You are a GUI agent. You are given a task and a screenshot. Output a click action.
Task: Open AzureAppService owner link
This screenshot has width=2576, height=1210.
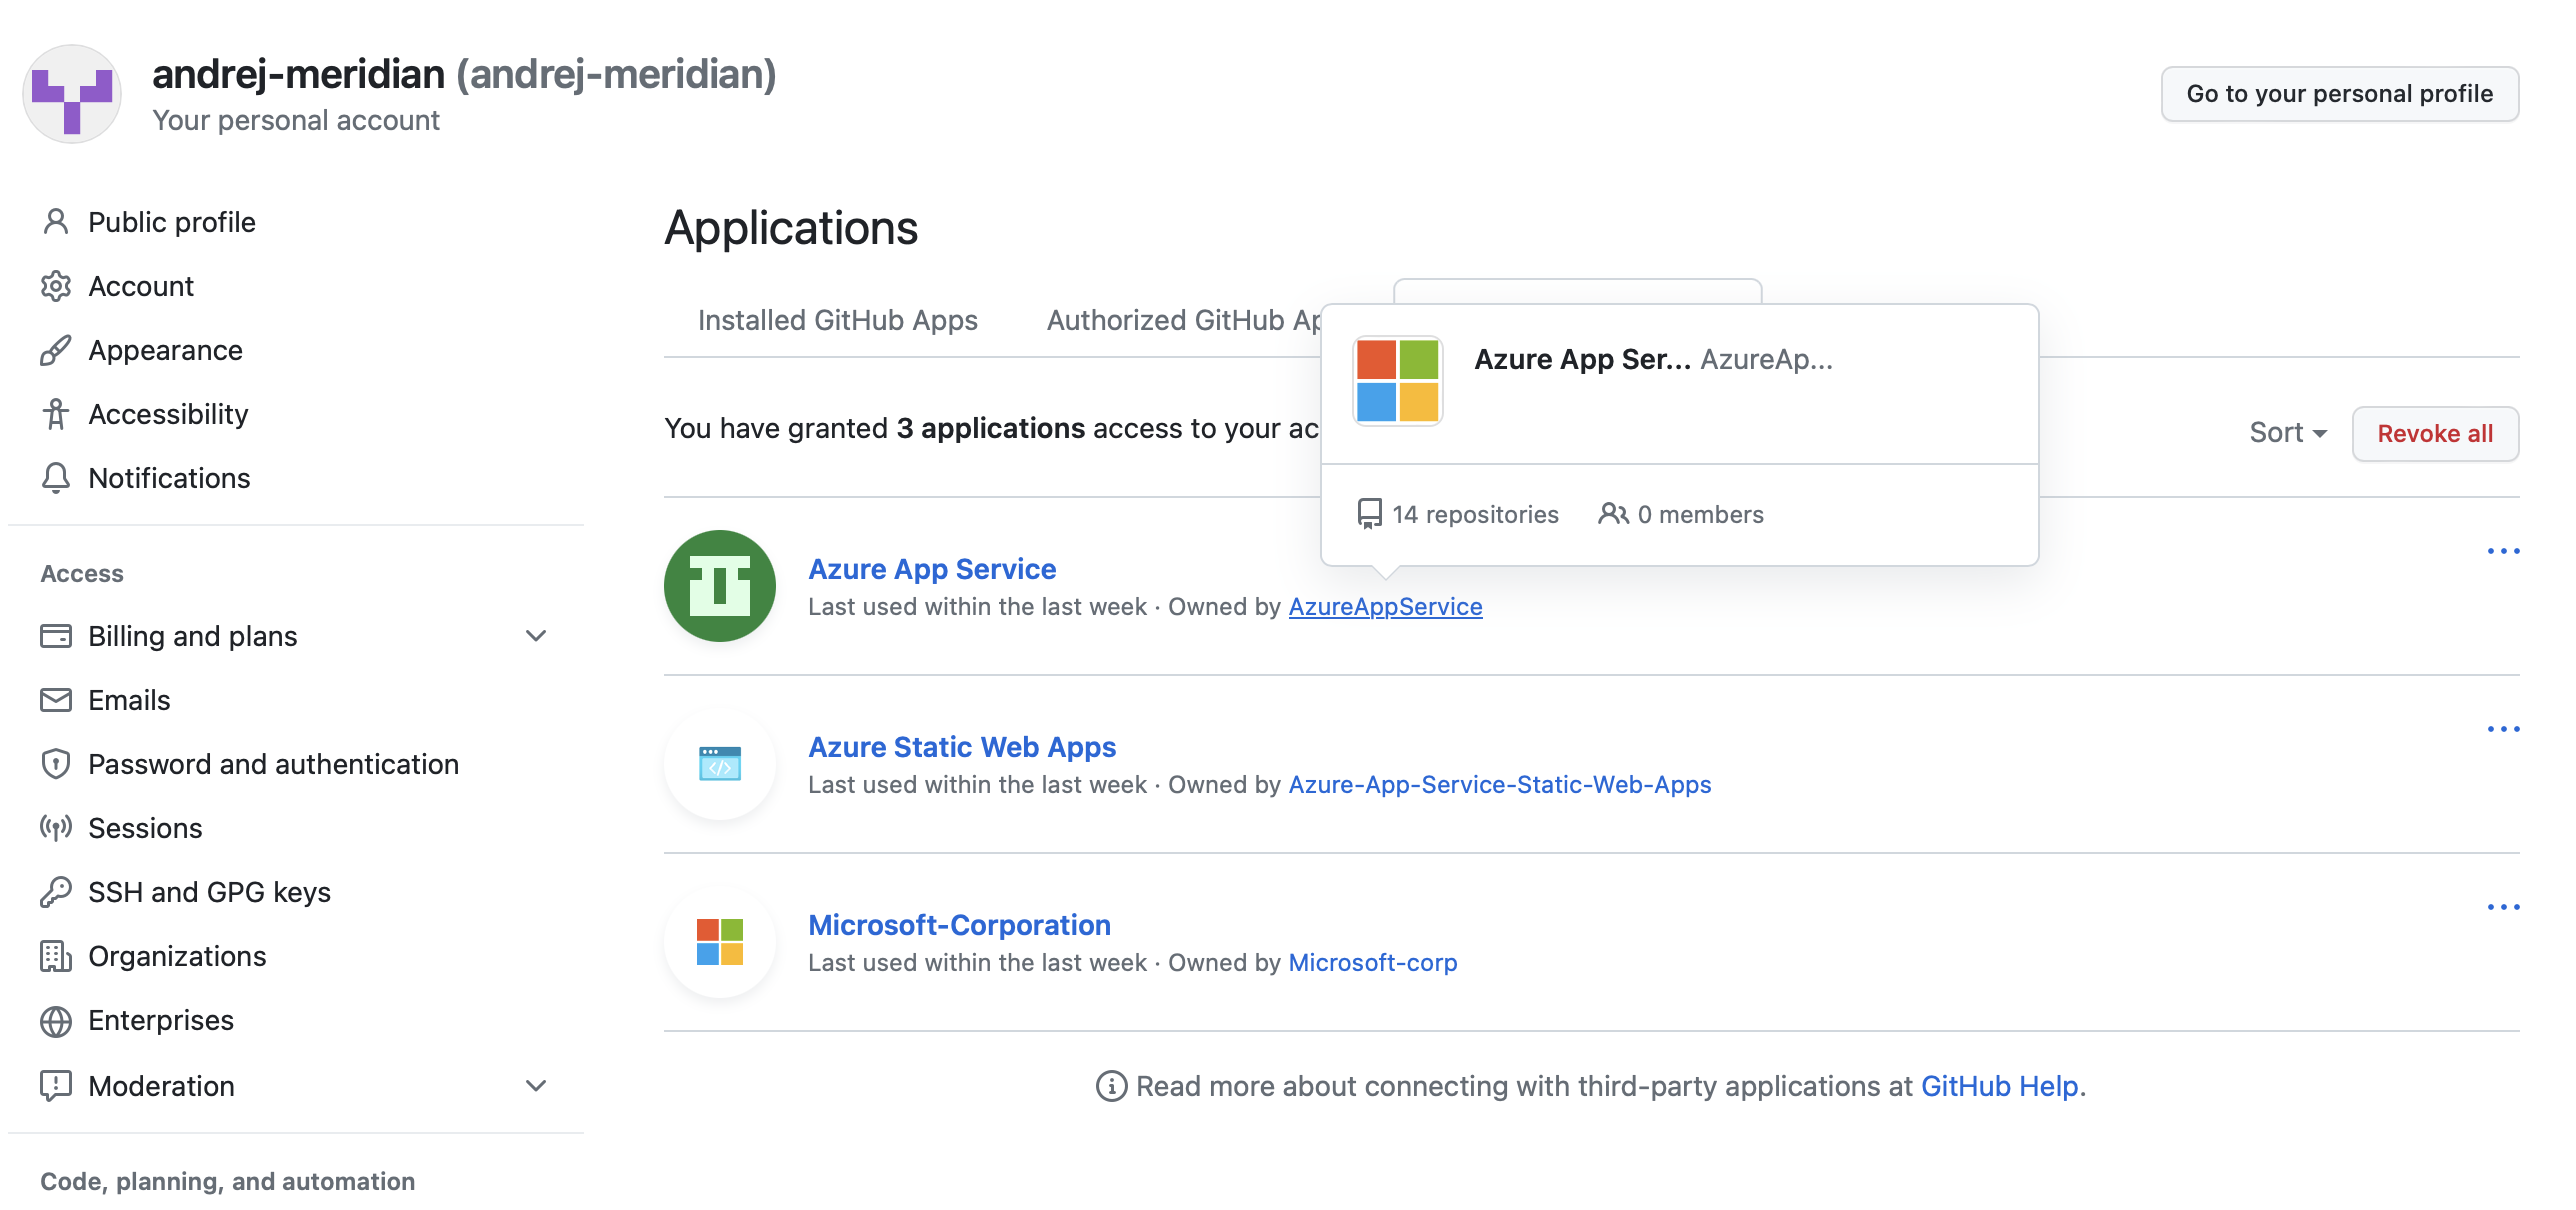click(x=1385, y=607)
